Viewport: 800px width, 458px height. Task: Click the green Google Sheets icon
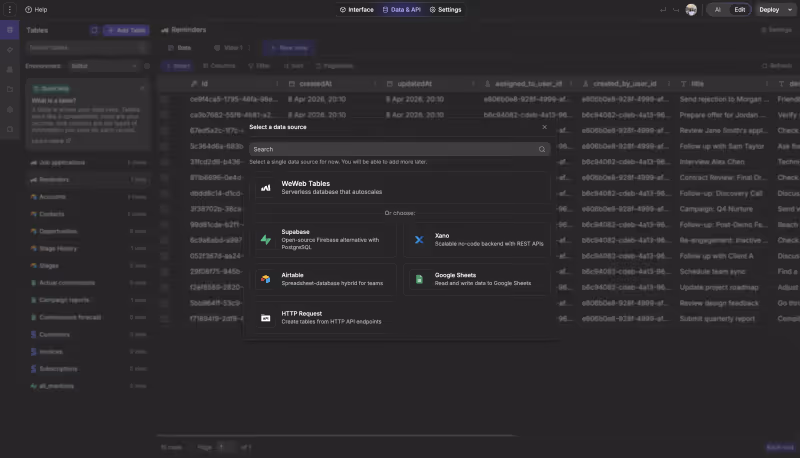419,279
